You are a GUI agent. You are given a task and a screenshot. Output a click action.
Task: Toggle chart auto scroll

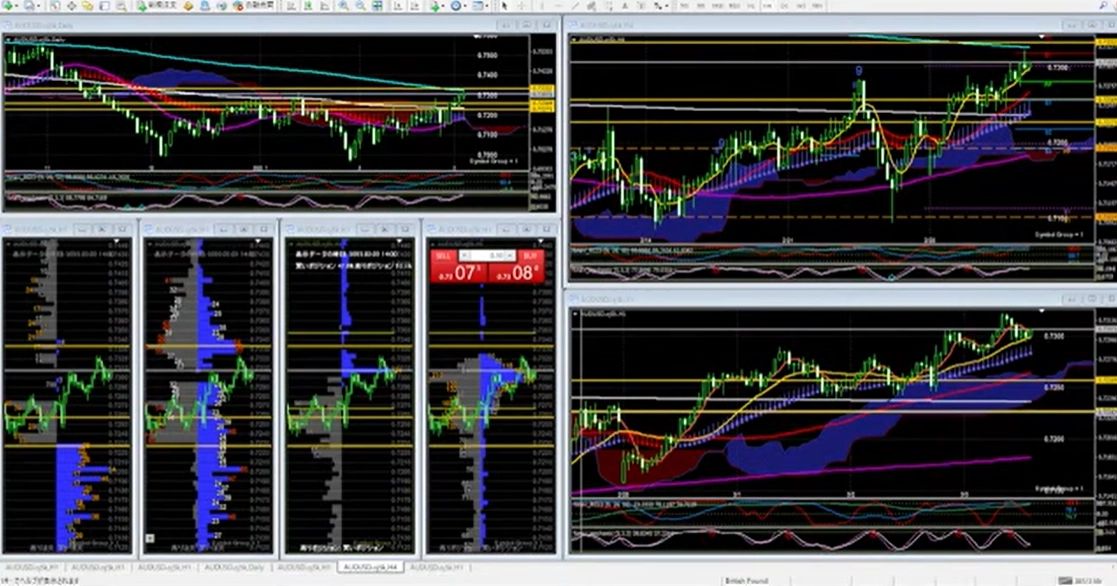click(398, 6)
